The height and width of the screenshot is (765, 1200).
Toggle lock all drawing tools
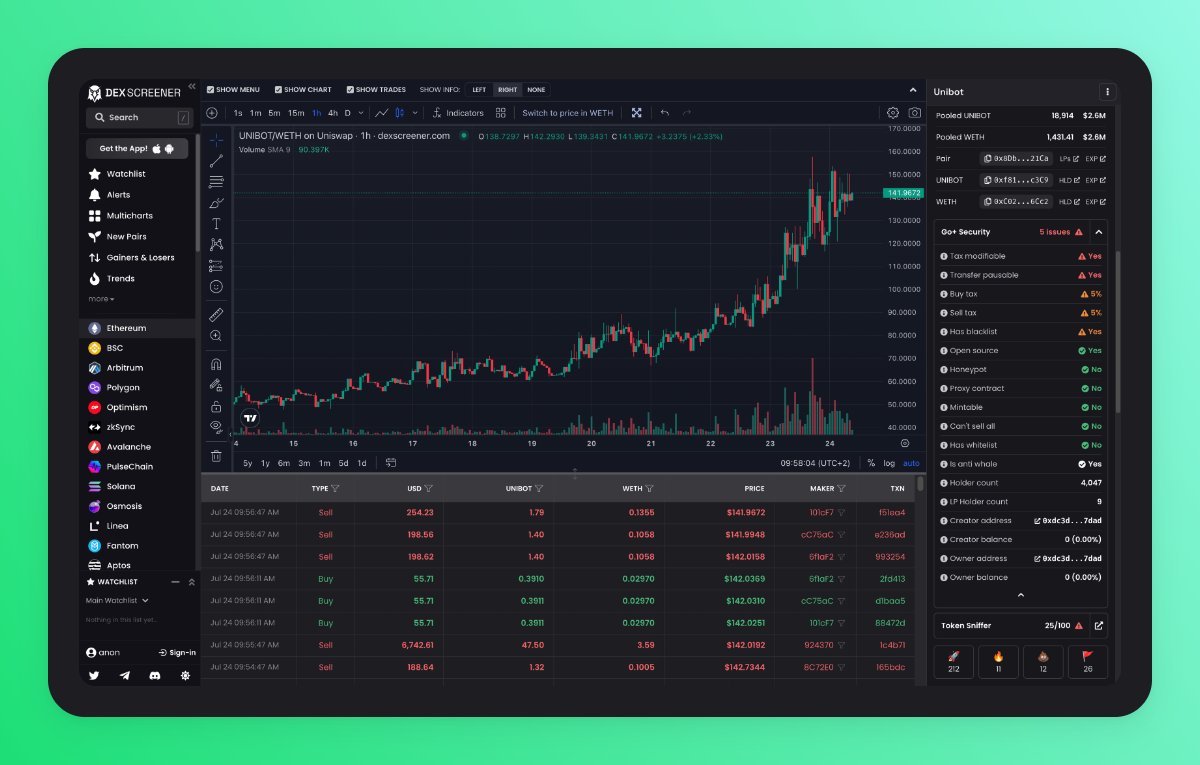216,407
